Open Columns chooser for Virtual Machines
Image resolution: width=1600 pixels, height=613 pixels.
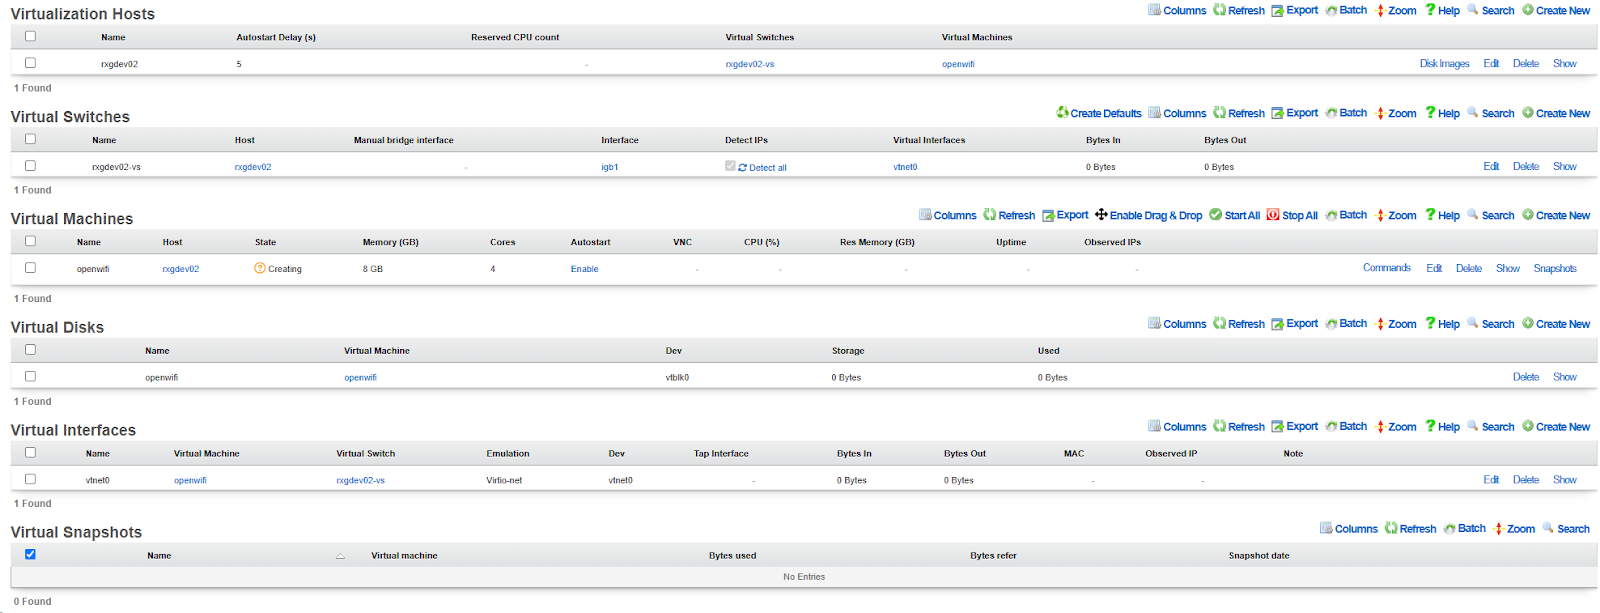coord(947,215)
